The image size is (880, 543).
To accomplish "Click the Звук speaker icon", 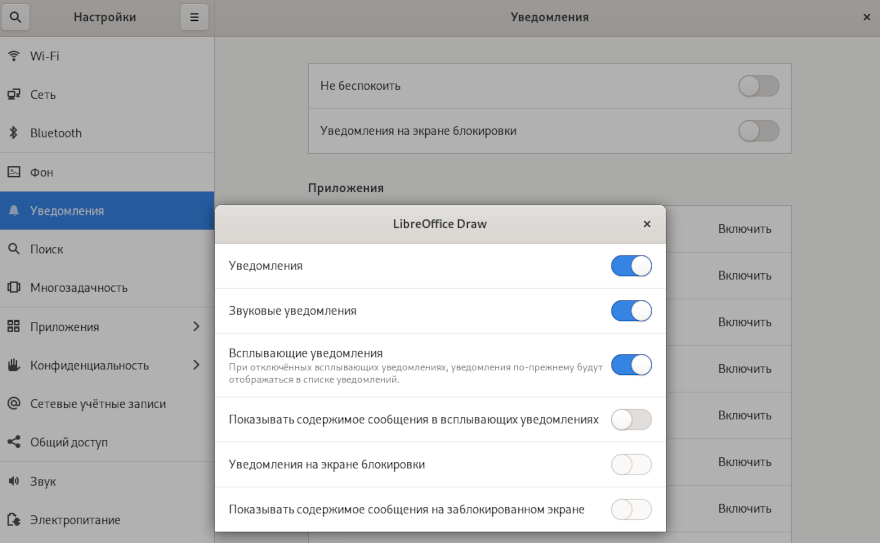I will (x=14, y=481).
